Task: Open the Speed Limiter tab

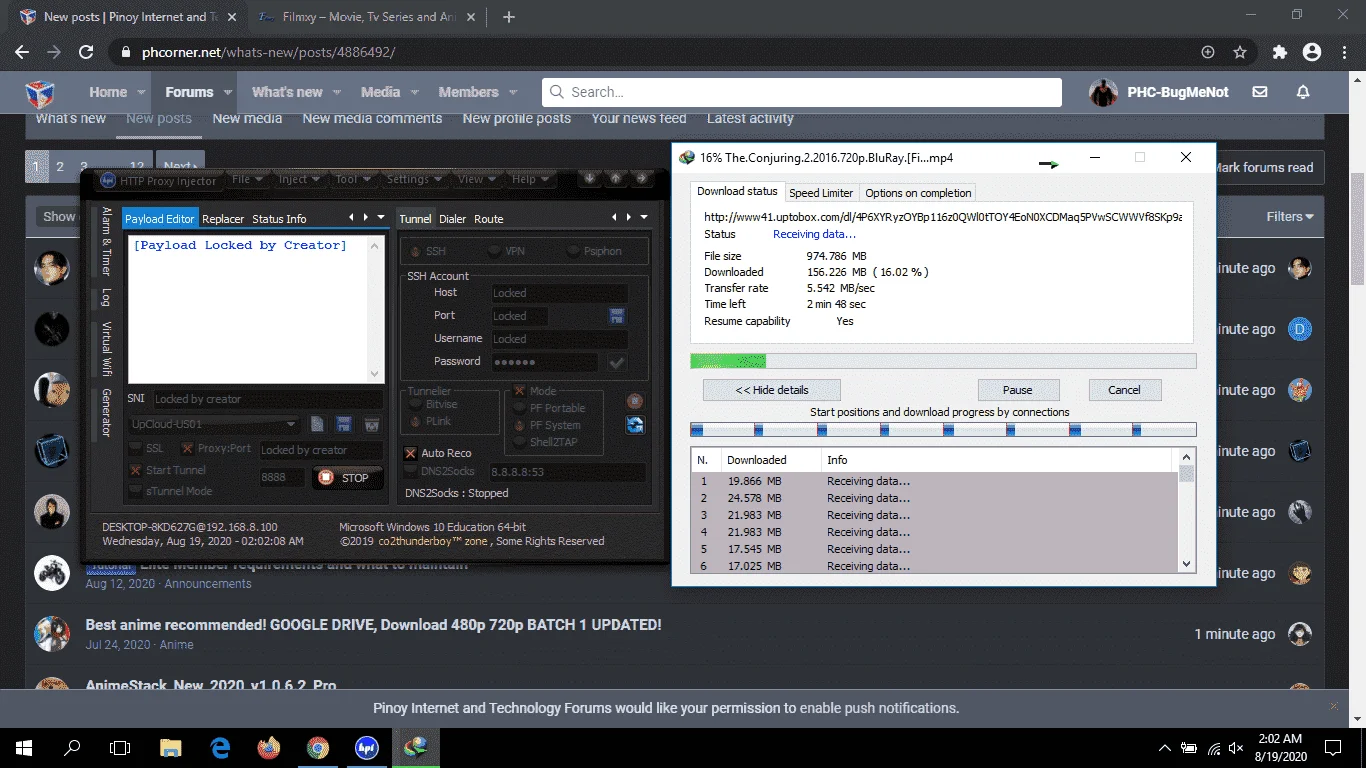Action: [821, 193]
